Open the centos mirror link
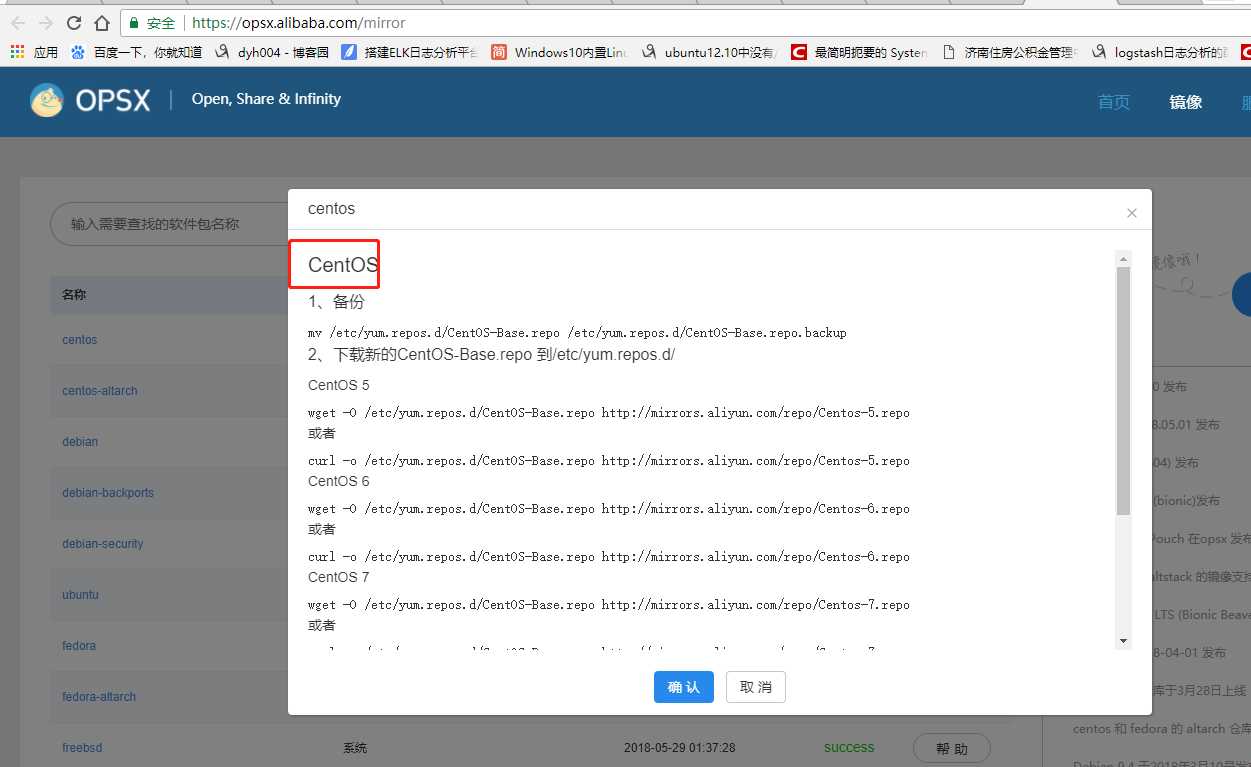This screenshot has height=767, width=1251. point(80,340)
